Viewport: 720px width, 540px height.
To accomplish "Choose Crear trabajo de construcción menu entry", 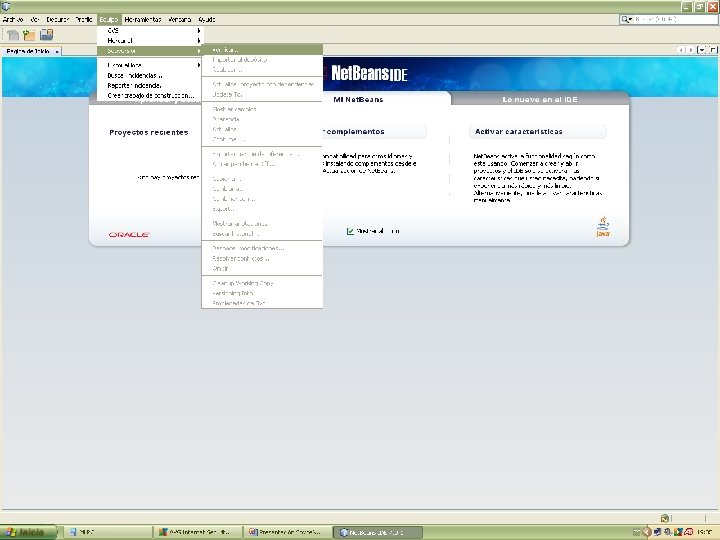I will tap(150, 96).
